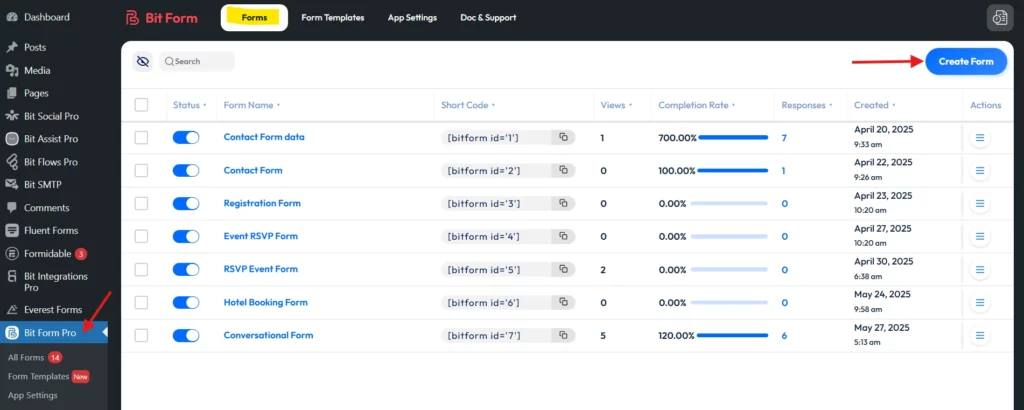Open actions menu for Event RSVP Form
Screen dimensions: 1024x410
(980, 237)
